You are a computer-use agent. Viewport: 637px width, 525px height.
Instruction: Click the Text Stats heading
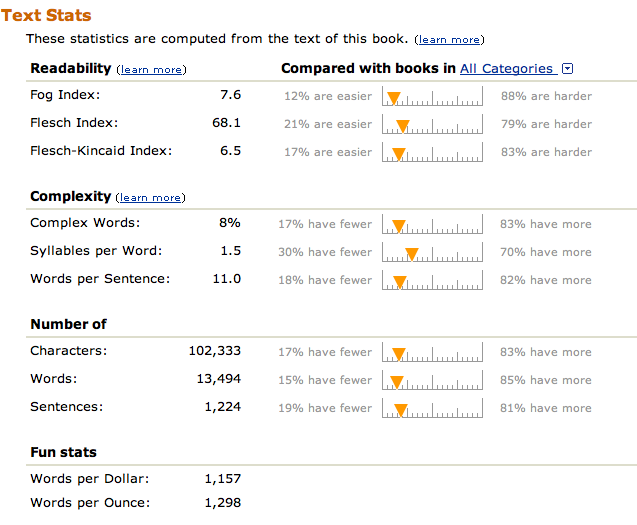46,15
